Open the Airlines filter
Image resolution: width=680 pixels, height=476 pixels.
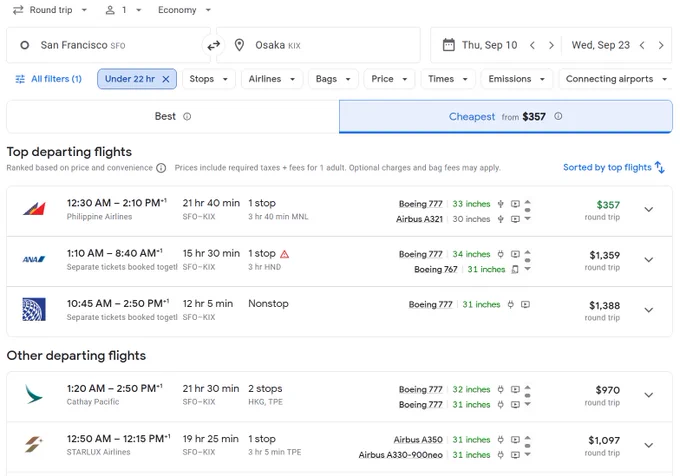(x=271, y=79)
